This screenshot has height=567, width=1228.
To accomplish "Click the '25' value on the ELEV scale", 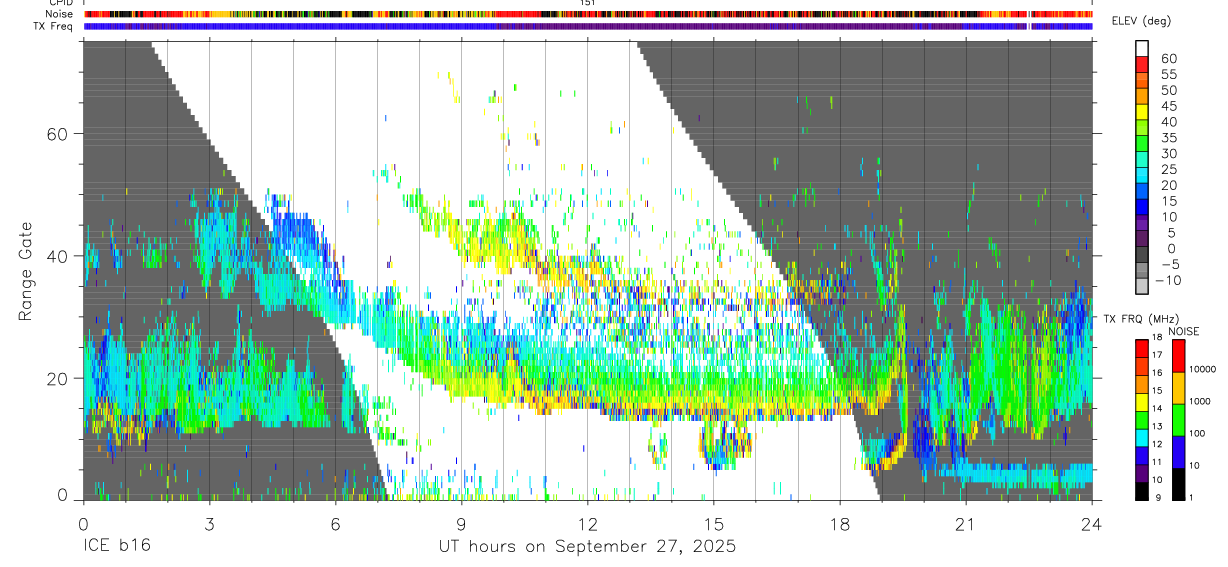I will (x=1168, y=170).
